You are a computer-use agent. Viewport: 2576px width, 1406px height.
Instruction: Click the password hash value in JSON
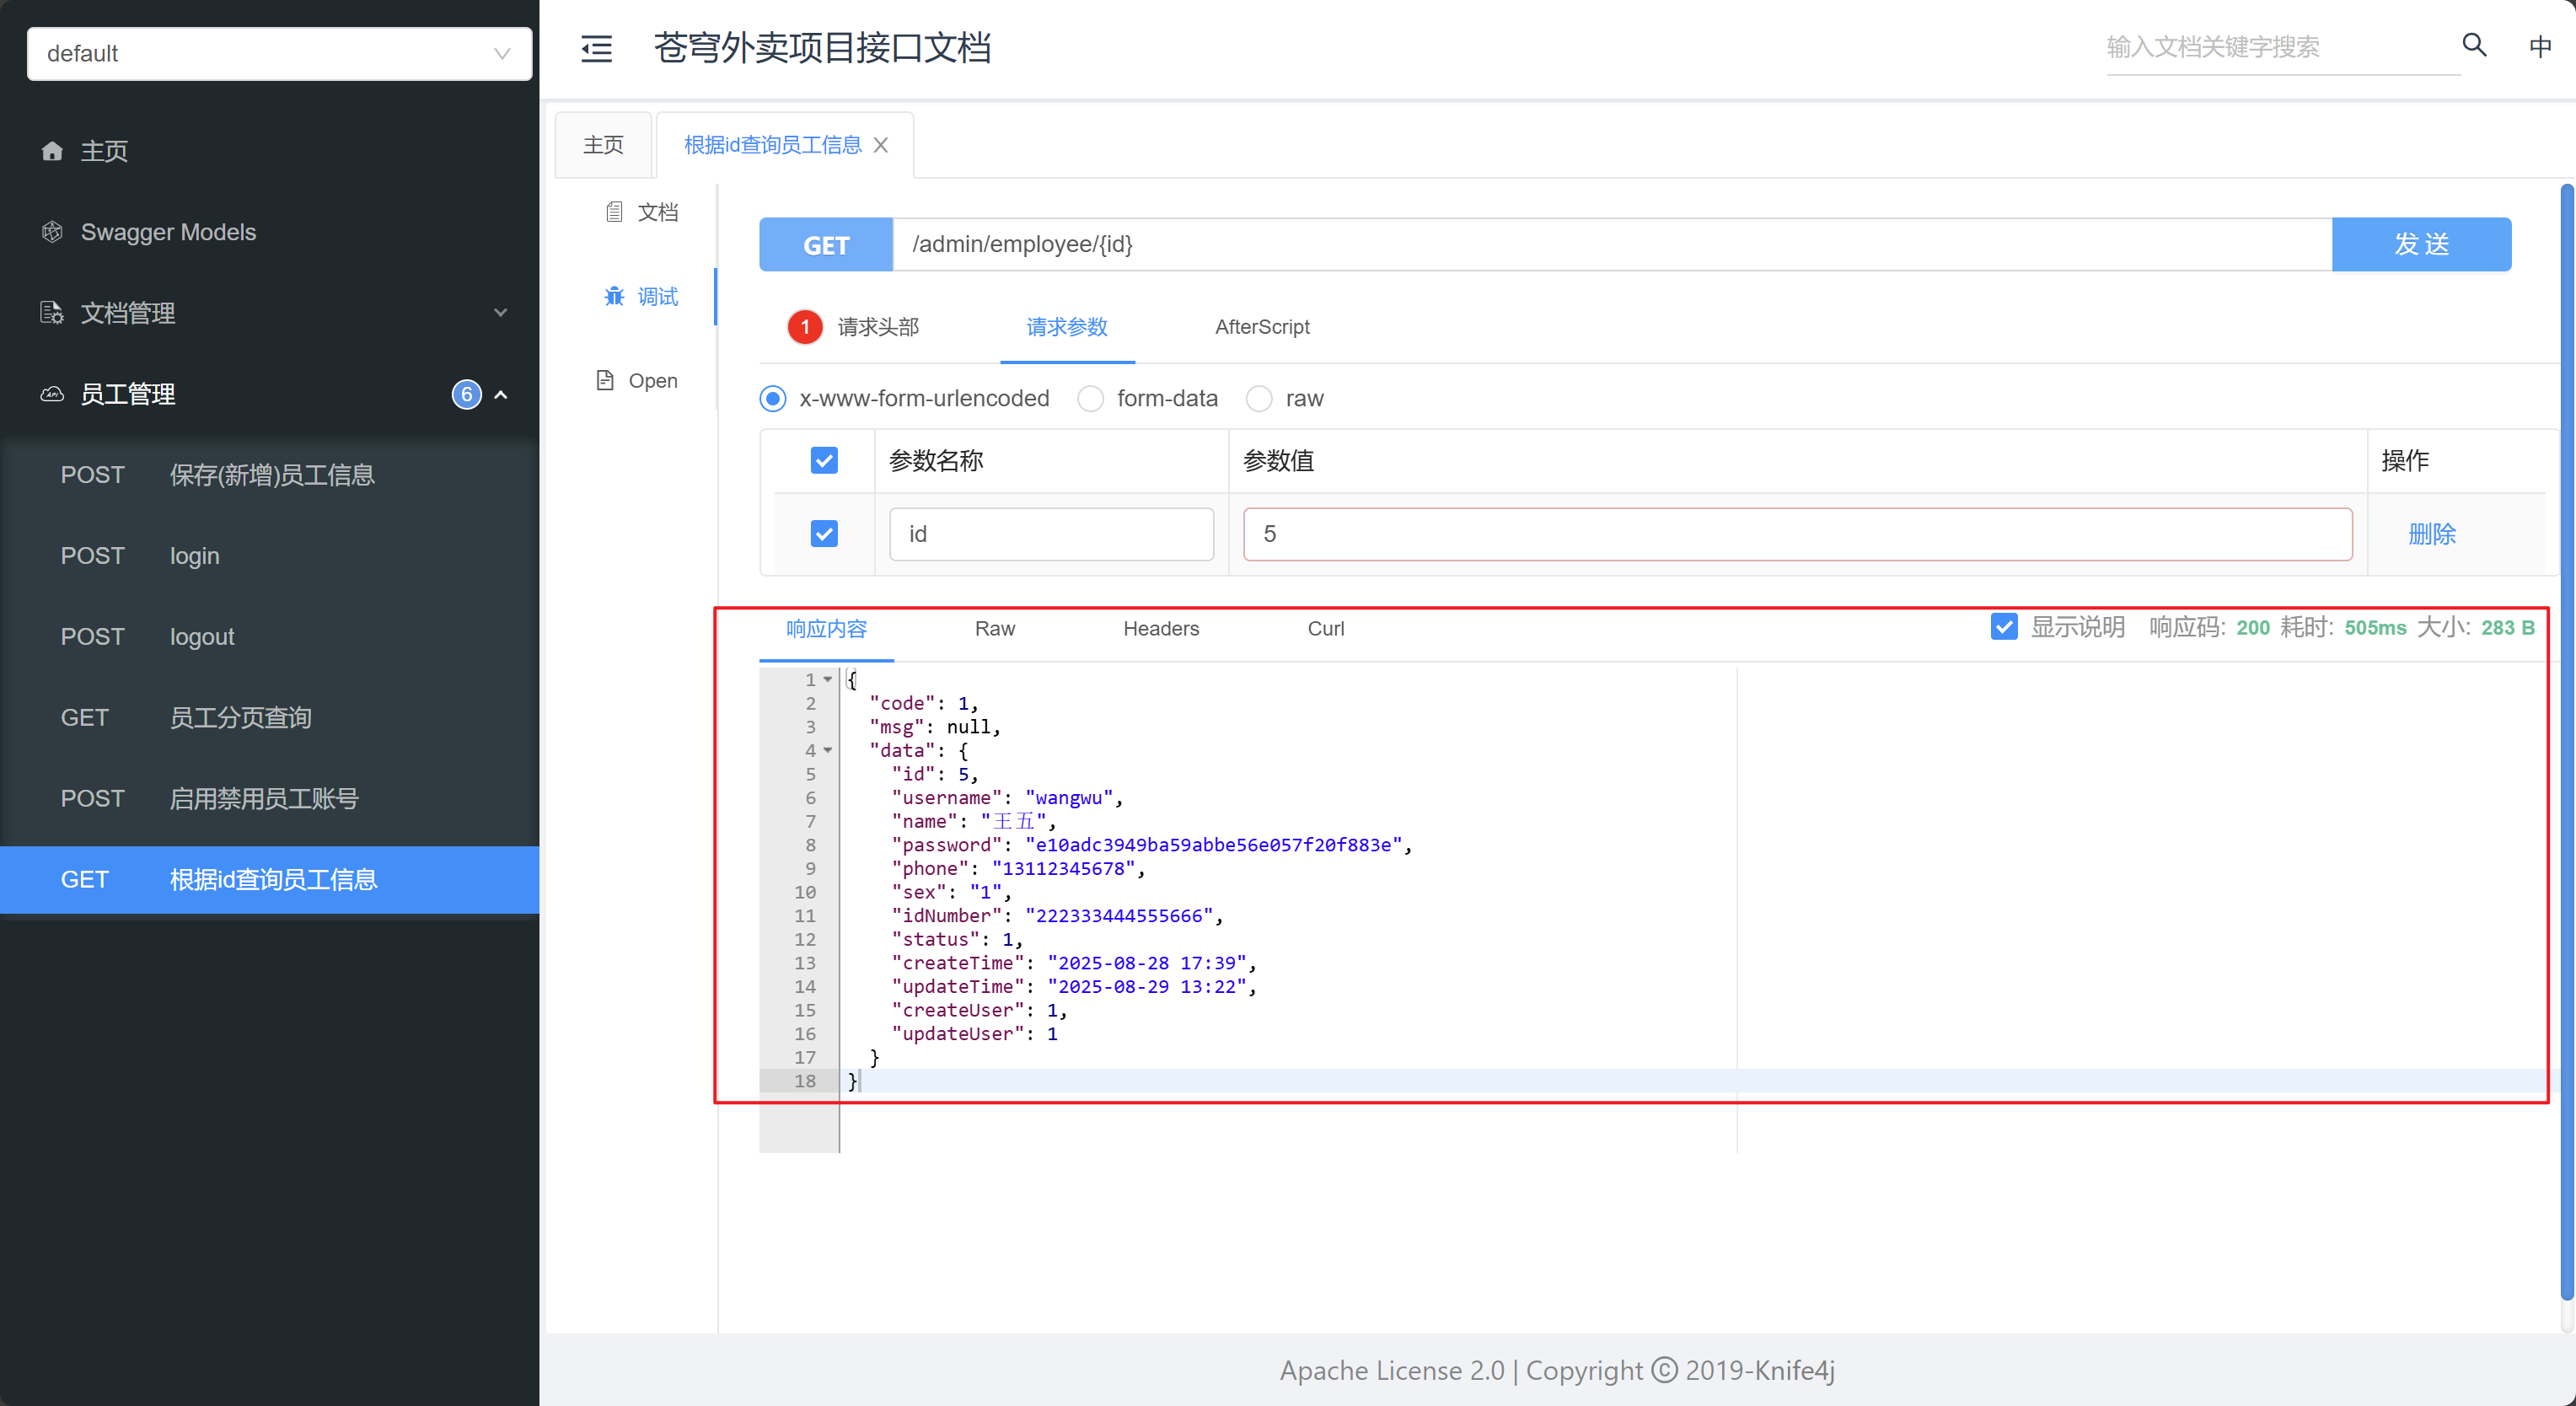tap(1213, 845)
